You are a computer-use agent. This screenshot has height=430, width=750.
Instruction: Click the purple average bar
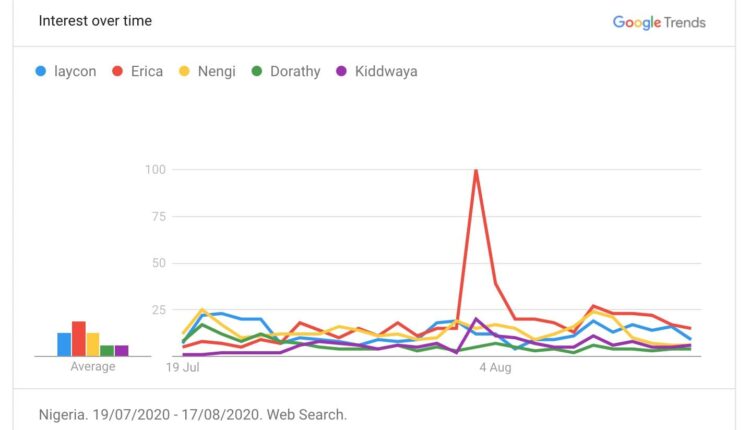121,350
